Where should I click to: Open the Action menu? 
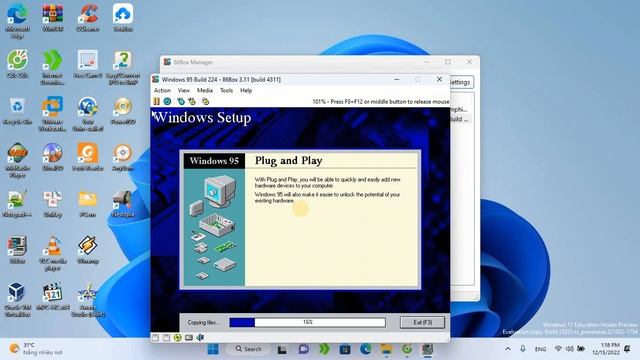(x=162, y=90)
